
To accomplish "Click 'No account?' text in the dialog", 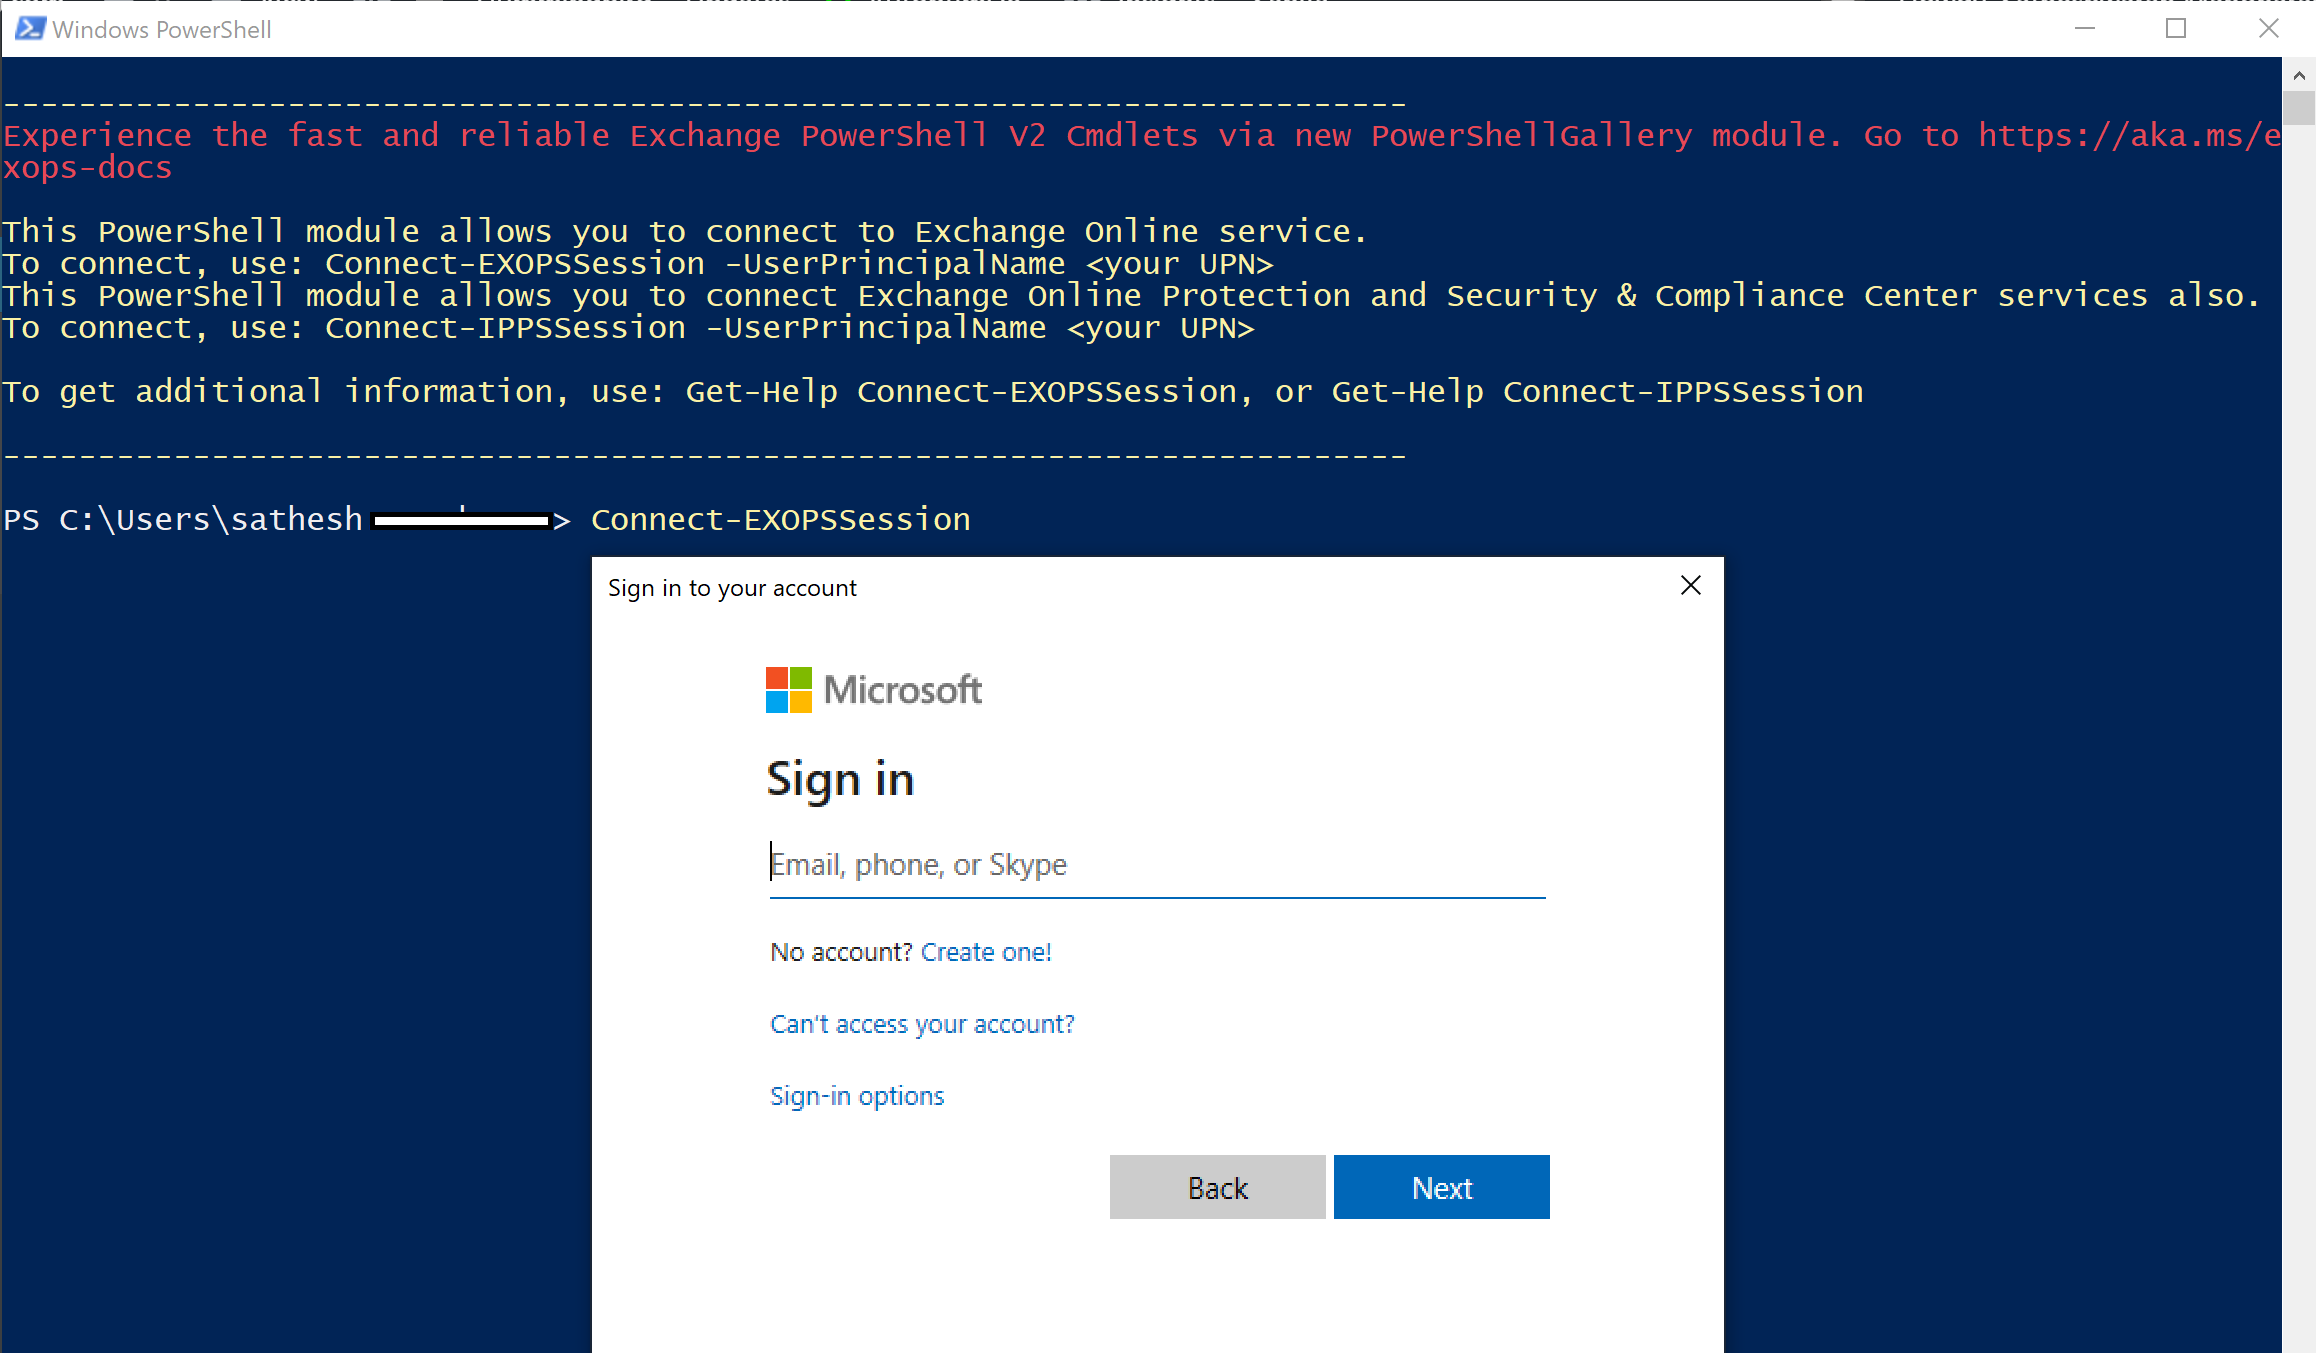I will pos(841,952).
